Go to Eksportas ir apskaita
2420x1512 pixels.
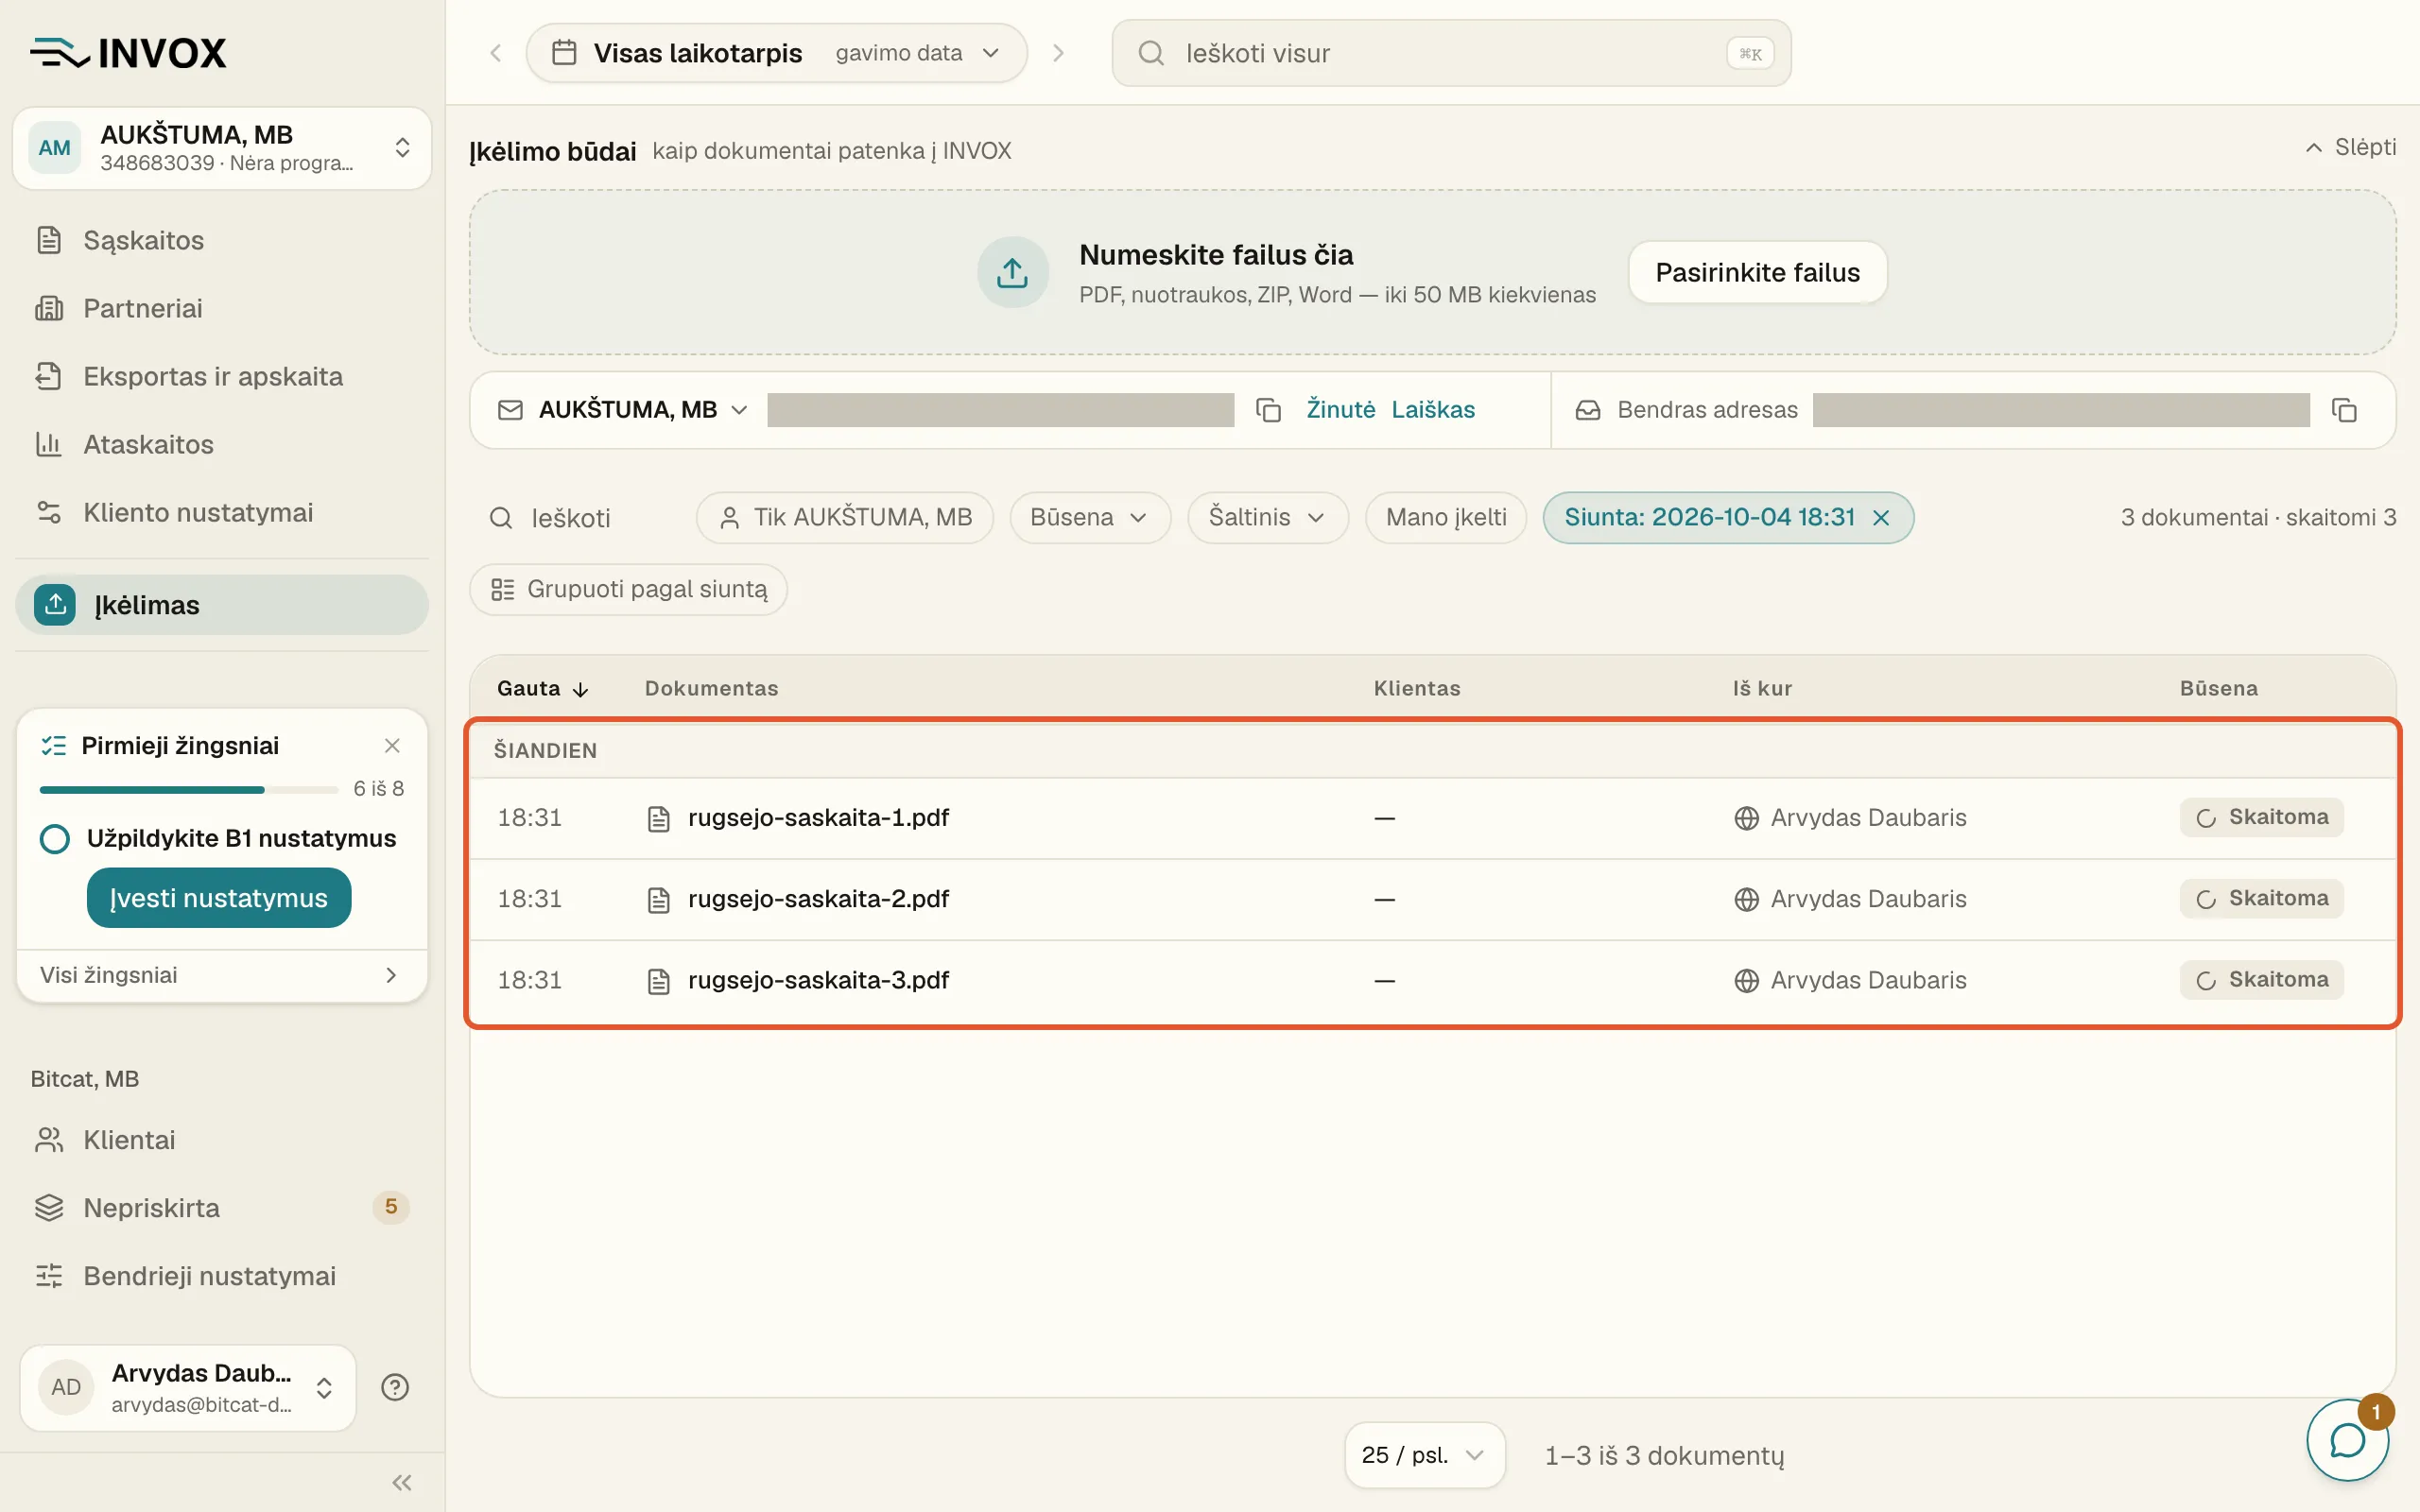(222, 377)
